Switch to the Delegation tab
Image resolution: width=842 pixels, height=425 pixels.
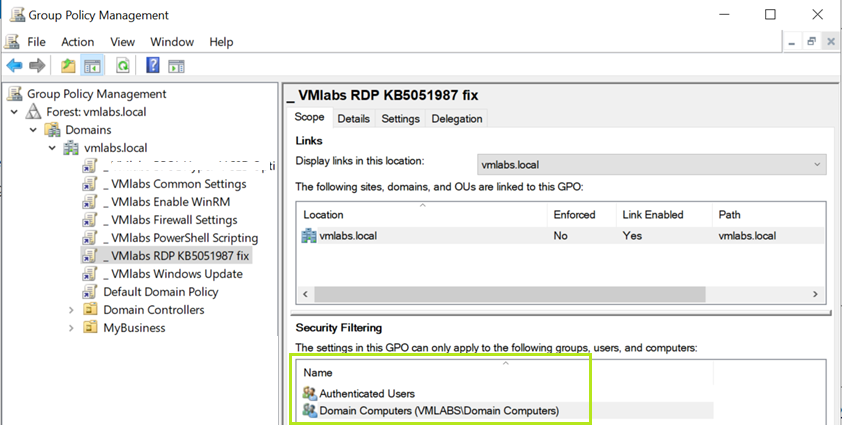[x=456, y=119]
